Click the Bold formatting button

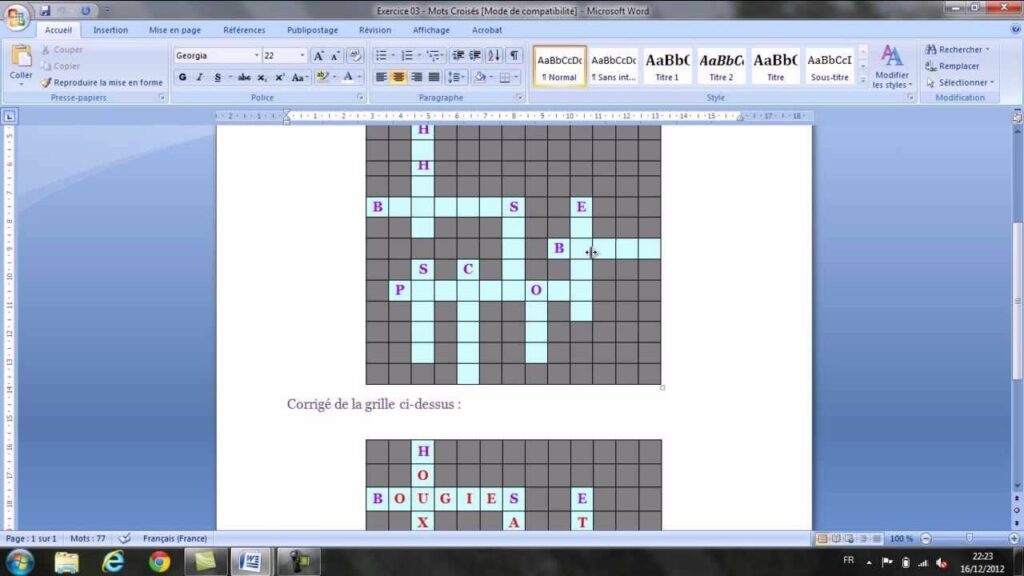pos(182,77)
